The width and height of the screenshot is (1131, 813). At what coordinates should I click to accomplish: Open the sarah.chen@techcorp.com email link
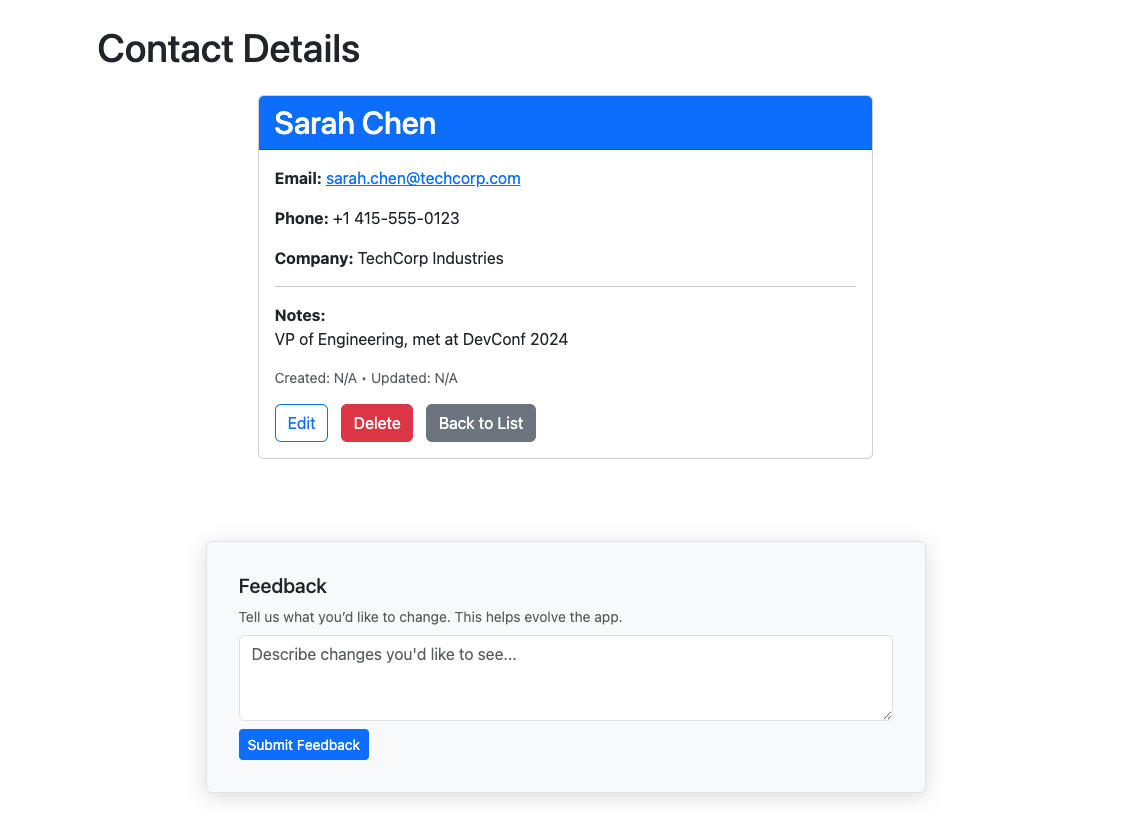click(423, 178)
